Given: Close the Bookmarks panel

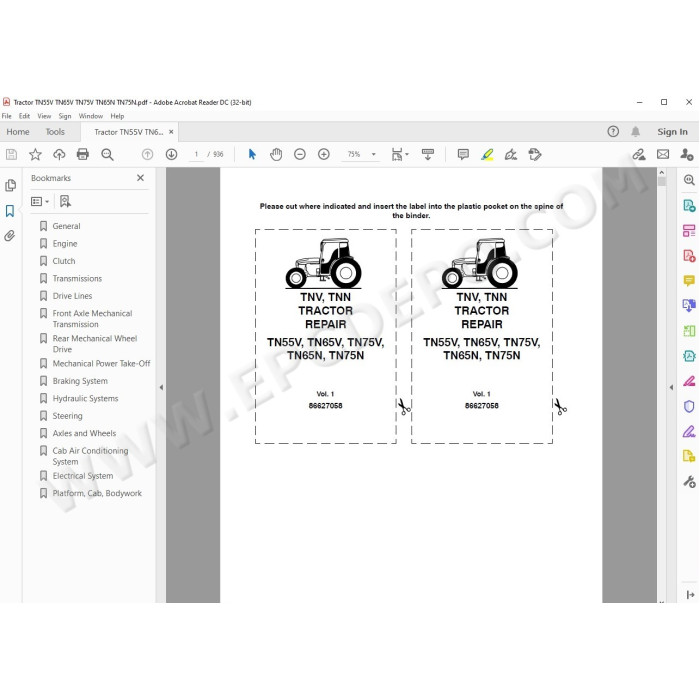Looking at the screenshot, I should coord(141,178).
